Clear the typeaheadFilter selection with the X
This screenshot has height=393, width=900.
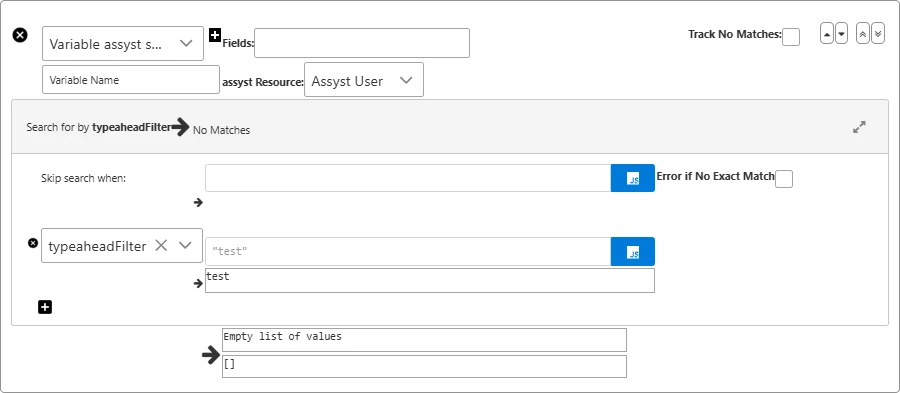coord(161,246)
